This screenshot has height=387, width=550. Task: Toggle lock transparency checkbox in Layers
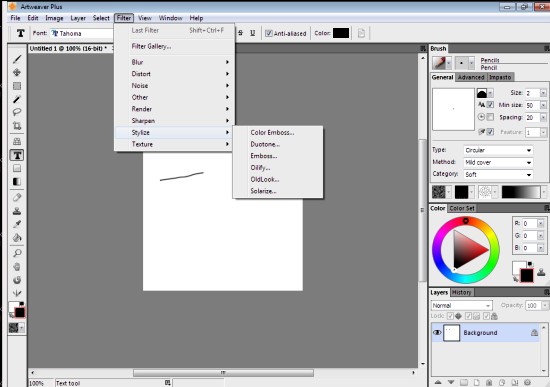pyautogui.click(x=468, y=316)
